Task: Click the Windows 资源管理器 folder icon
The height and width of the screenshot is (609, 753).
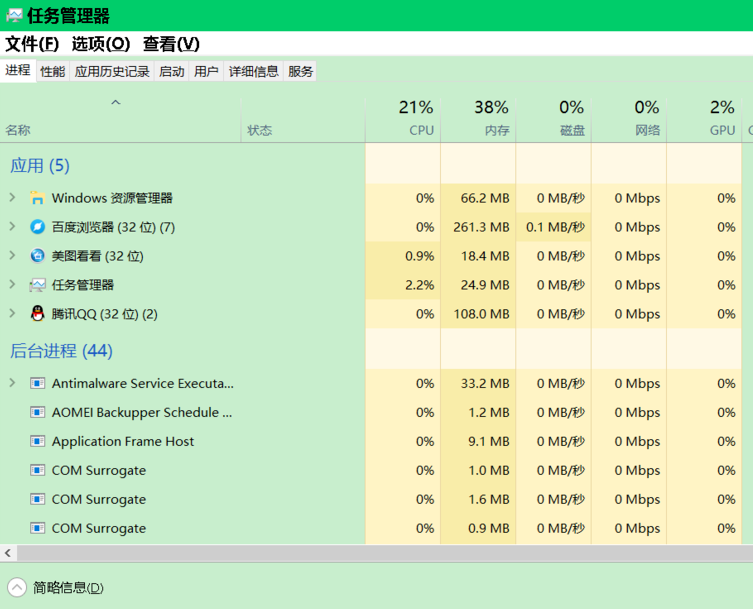Action: [37, 198]
